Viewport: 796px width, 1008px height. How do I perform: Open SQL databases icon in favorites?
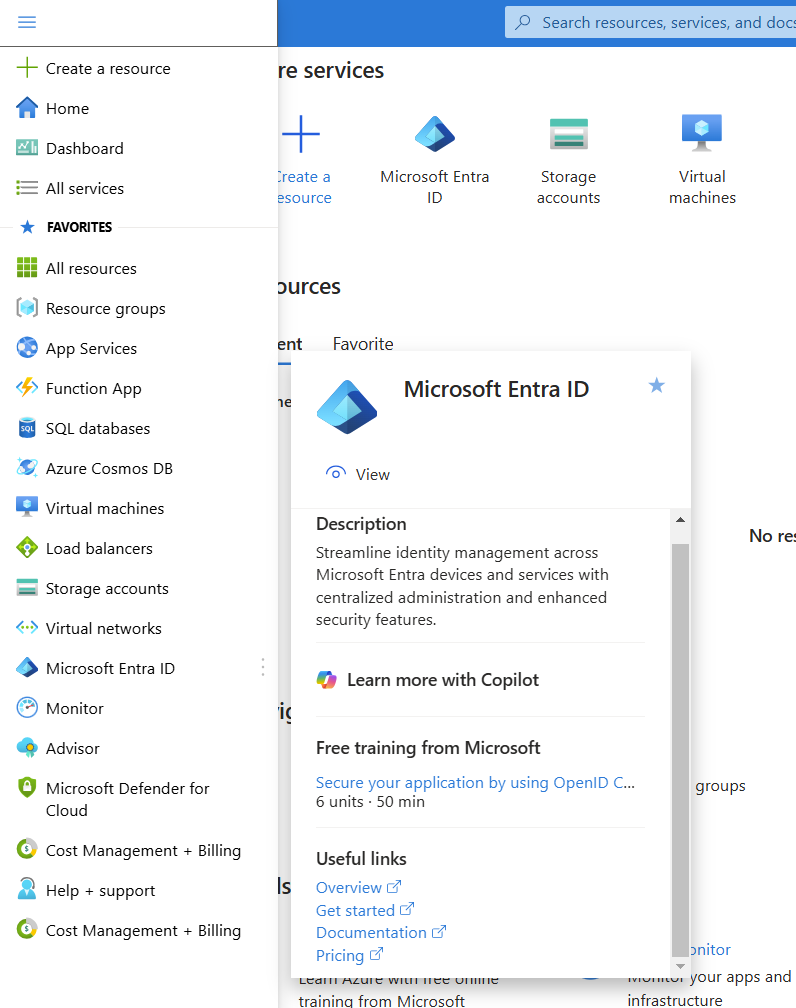[x=26, y=428]
